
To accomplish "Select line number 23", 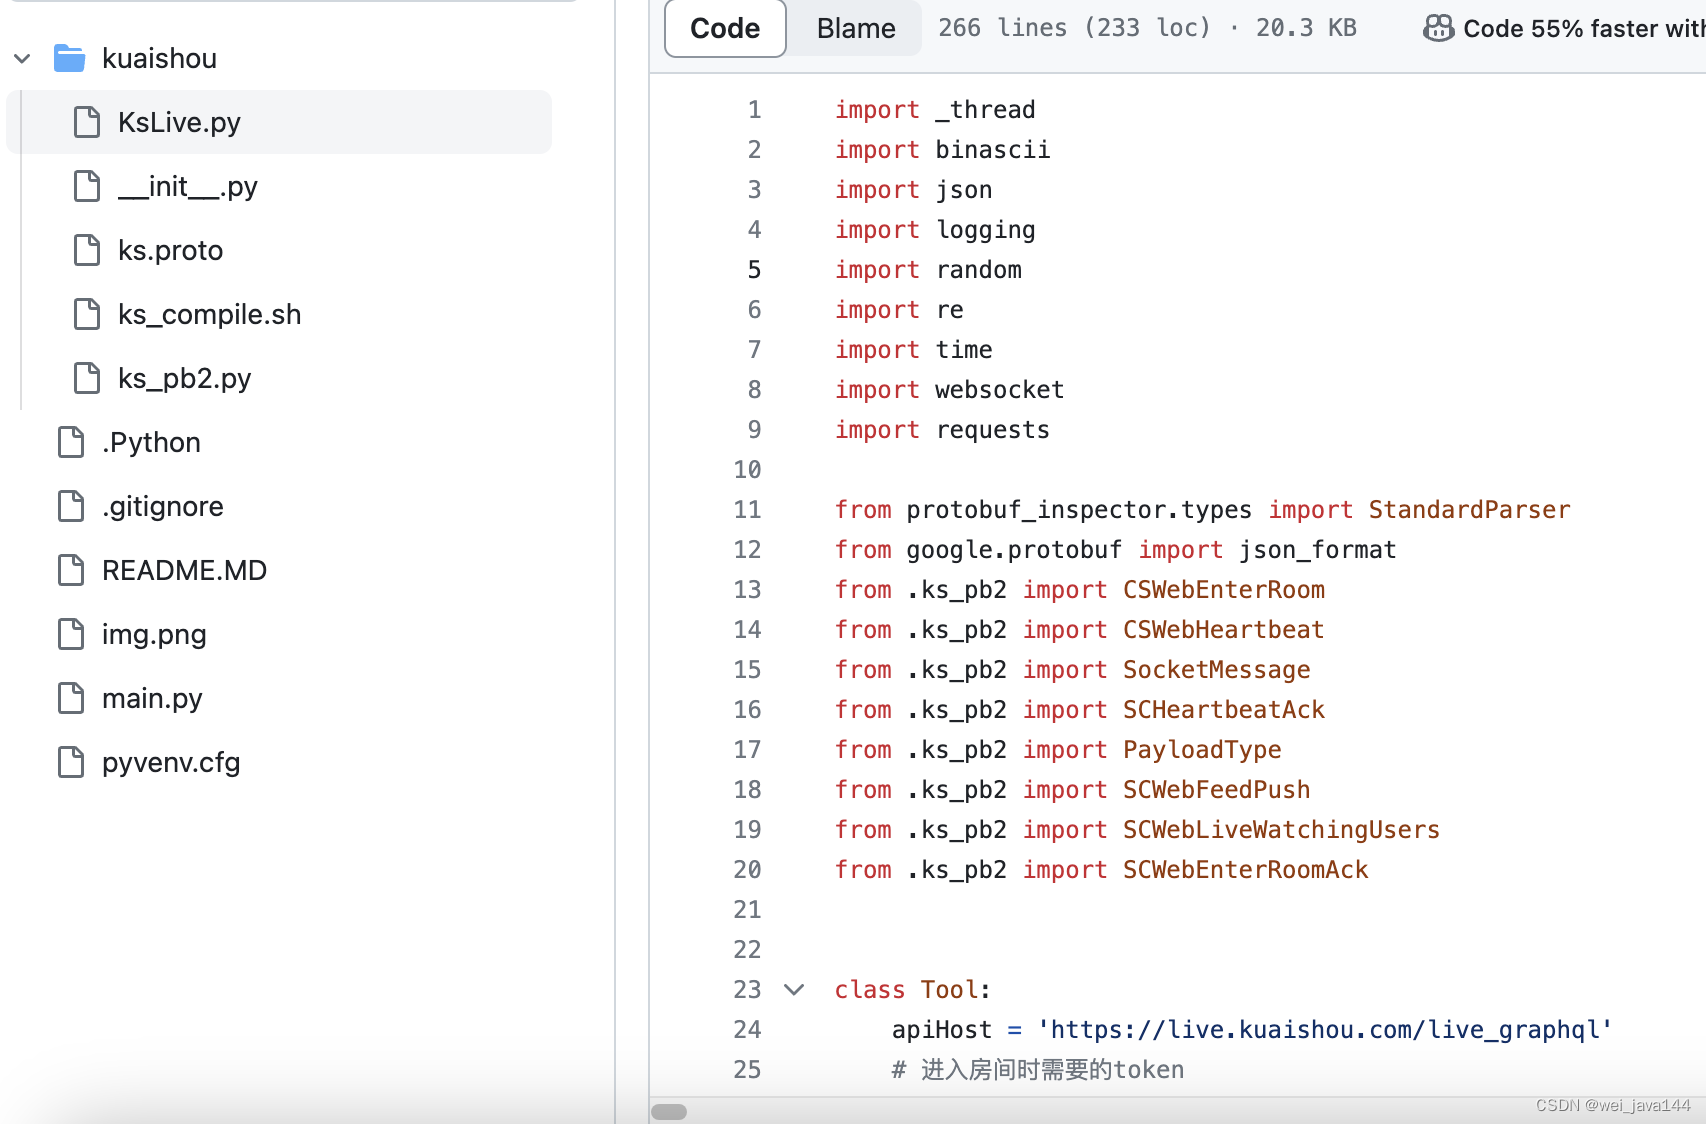I will tap(747, 990).
